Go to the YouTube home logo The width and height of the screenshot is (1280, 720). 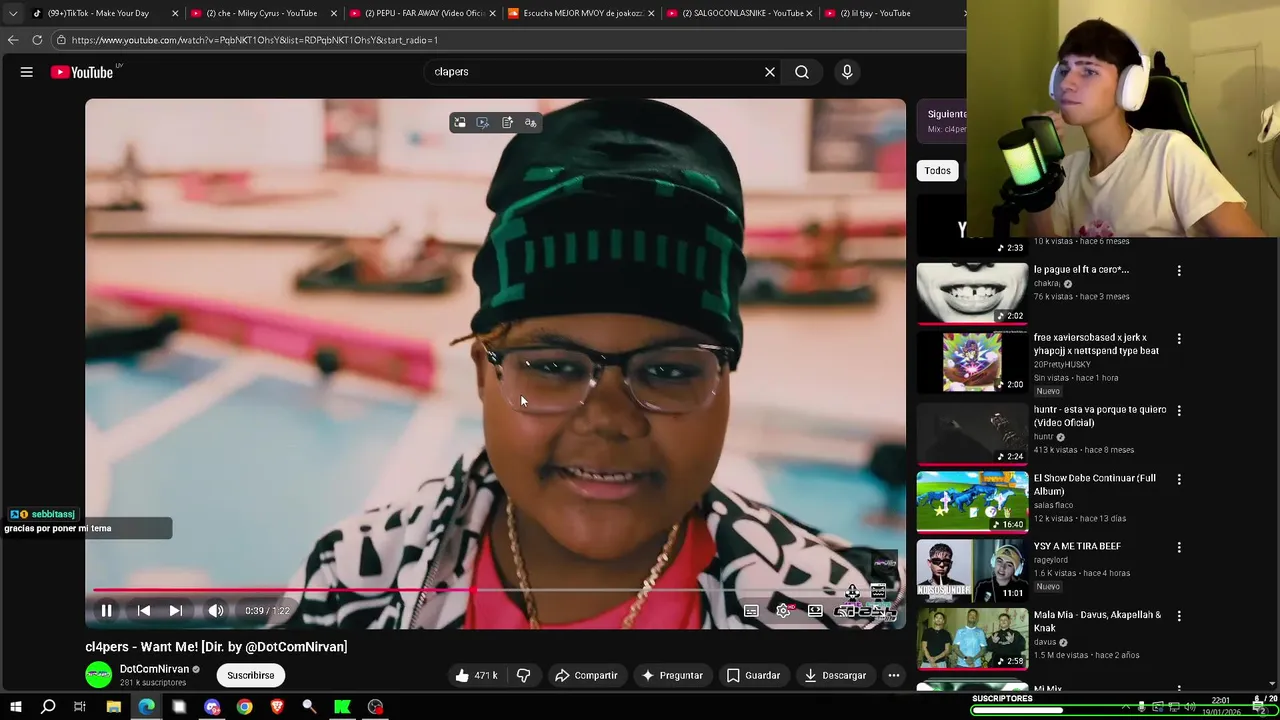pyautogui.click(x=82, y=72)
